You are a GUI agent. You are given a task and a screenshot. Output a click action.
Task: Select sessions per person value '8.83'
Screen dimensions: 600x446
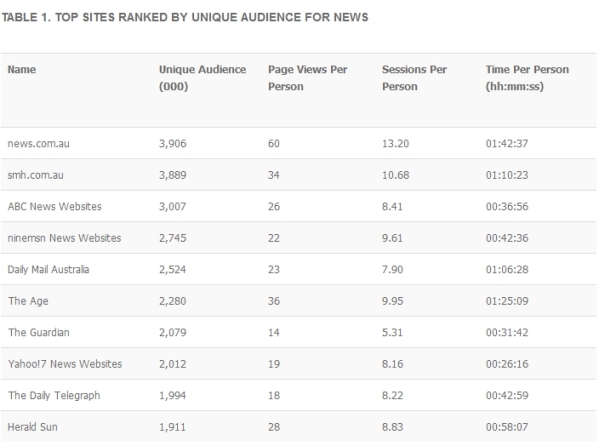392,427
